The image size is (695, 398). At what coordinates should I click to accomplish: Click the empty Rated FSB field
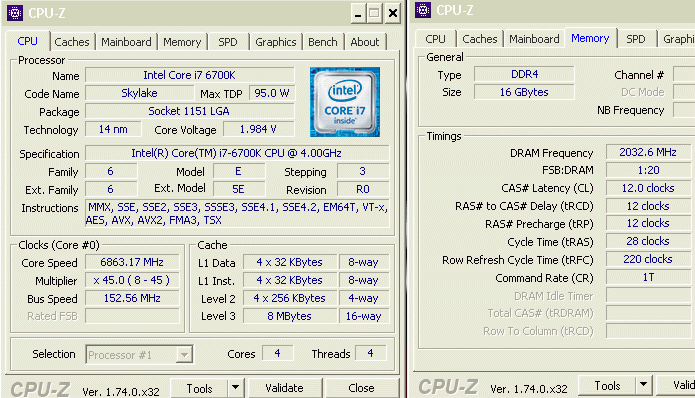[x=132, y=316]
